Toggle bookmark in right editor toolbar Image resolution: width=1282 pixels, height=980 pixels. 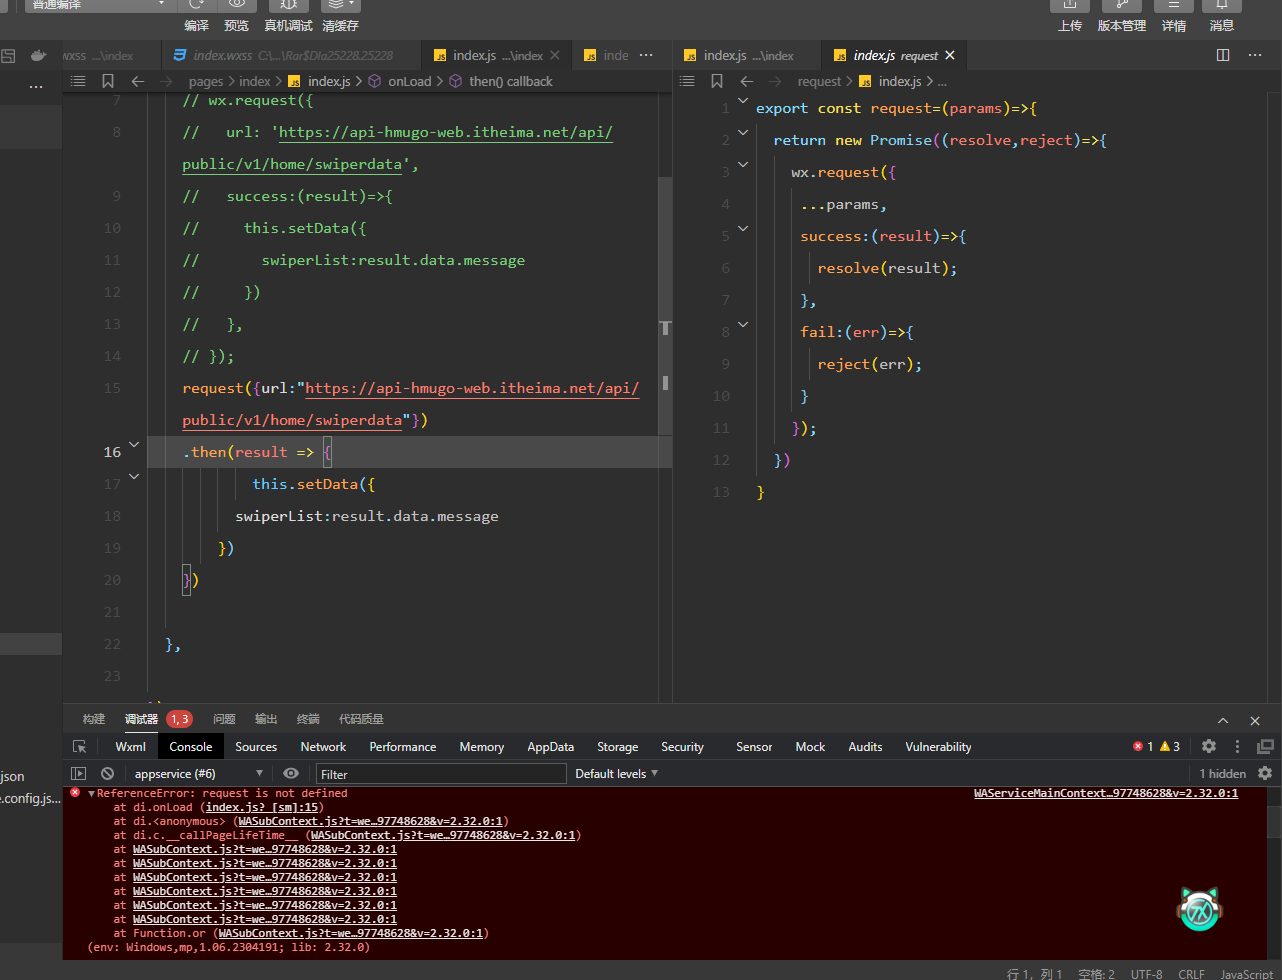coord(717,81)
